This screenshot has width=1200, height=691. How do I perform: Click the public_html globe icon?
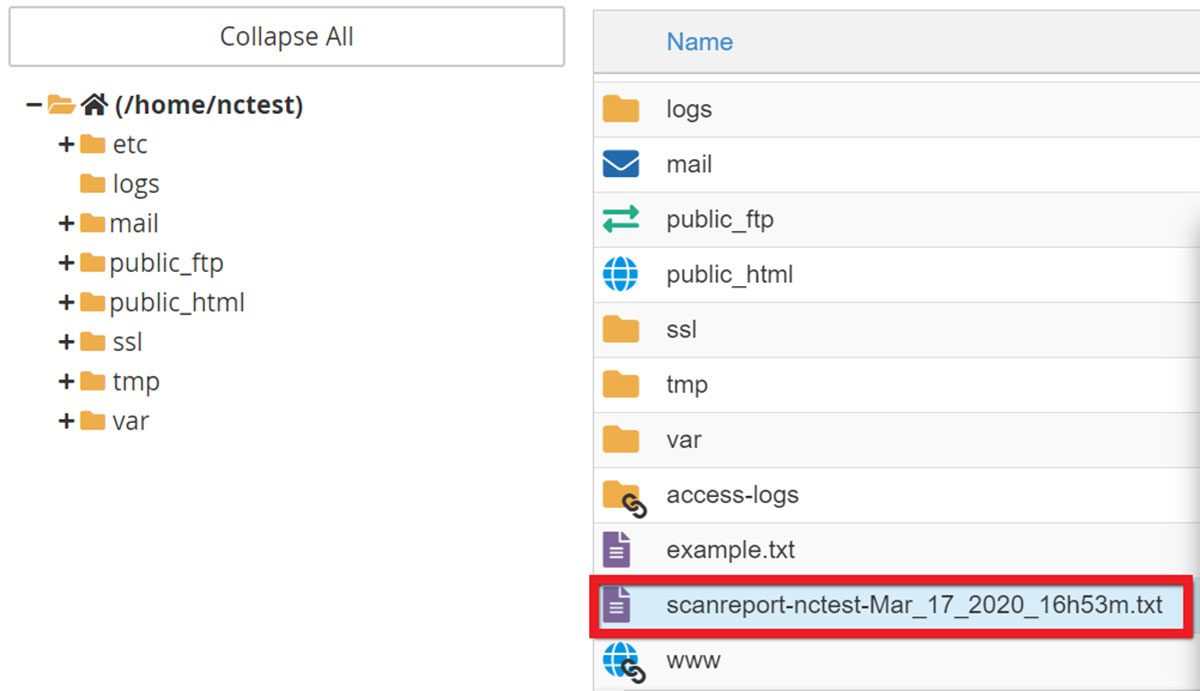(x=621, y=274)
